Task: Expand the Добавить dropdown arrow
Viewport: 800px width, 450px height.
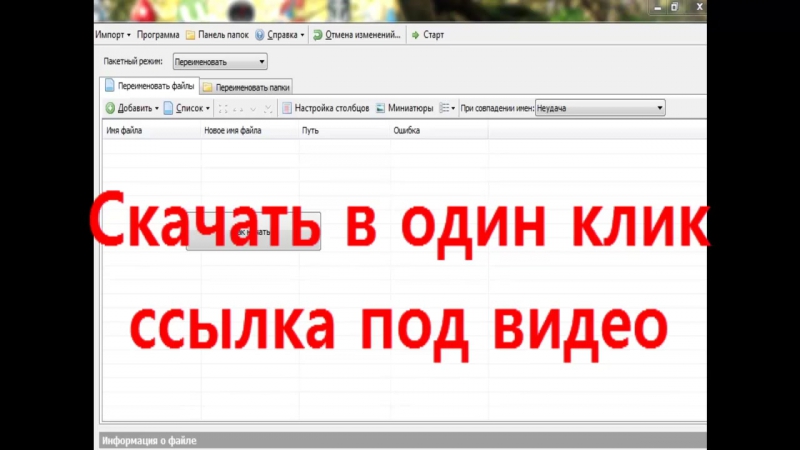Action: coord(157,108)
